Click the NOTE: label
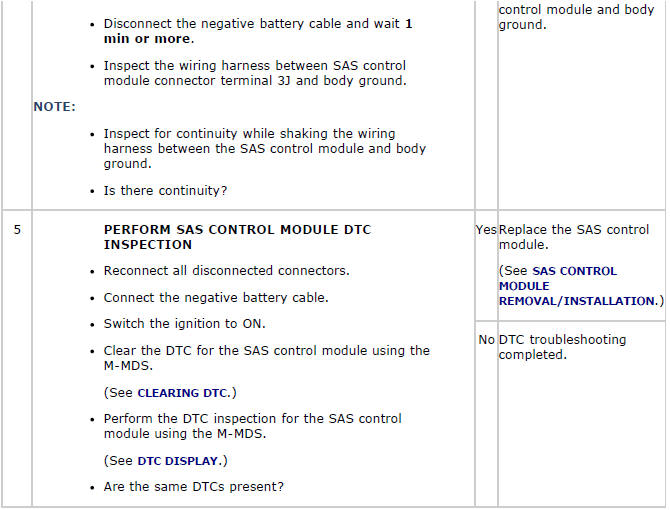Screen dimensions: 670x510 tap(54, 107)
